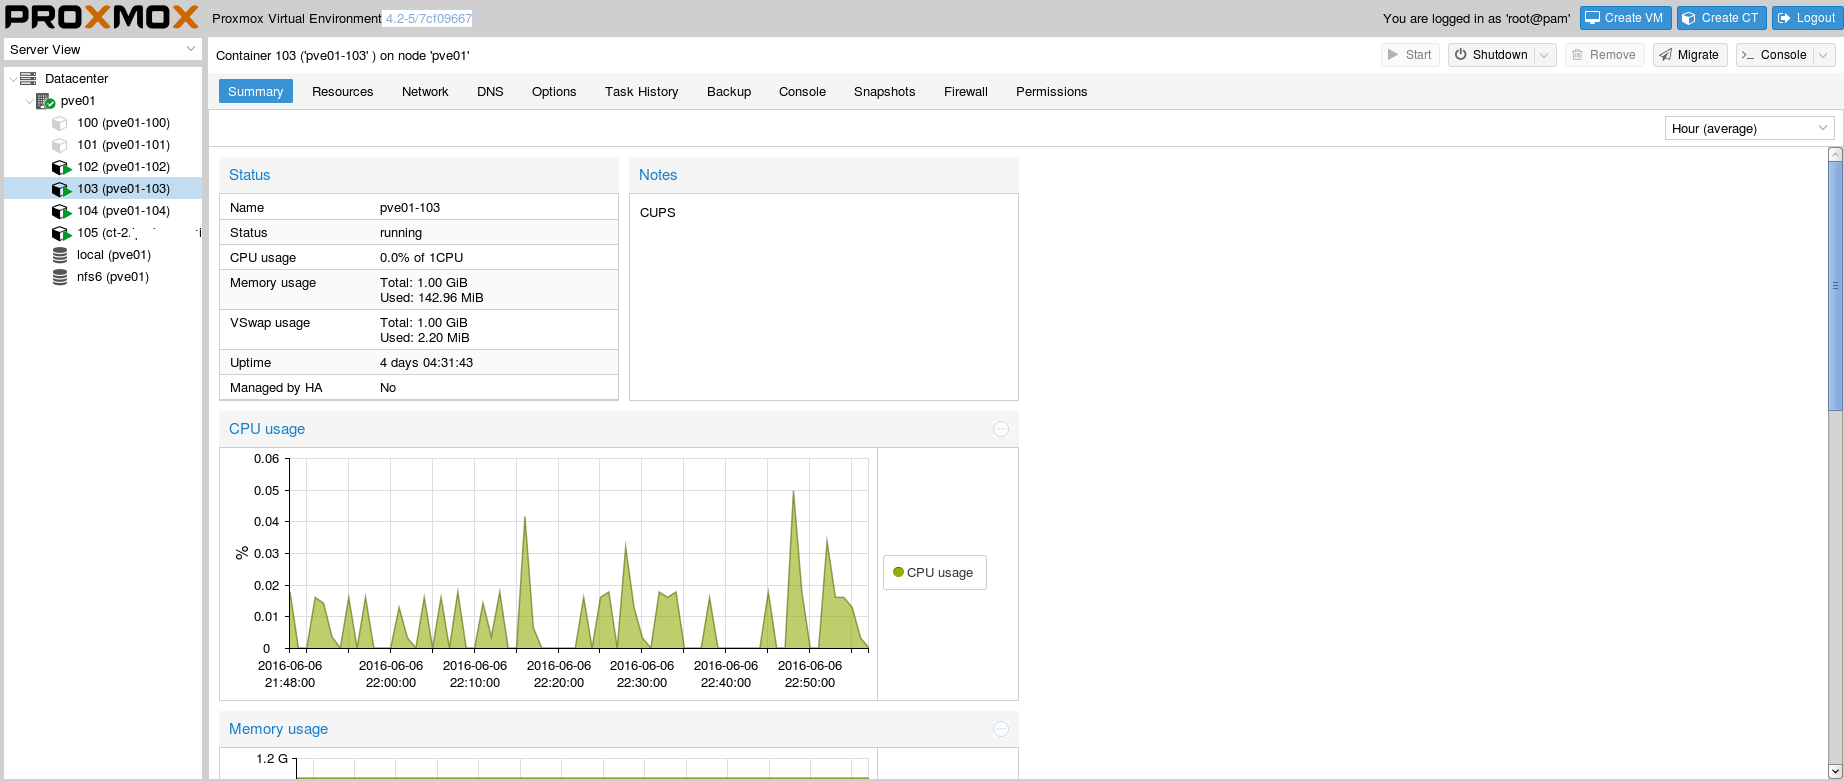Click the stopped container 100 icon

pos(60,123)
